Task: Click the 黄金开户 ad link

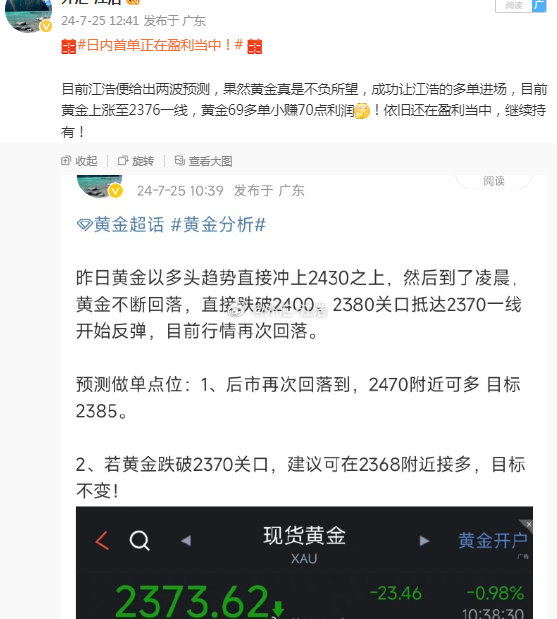Action: click(492, 540)
